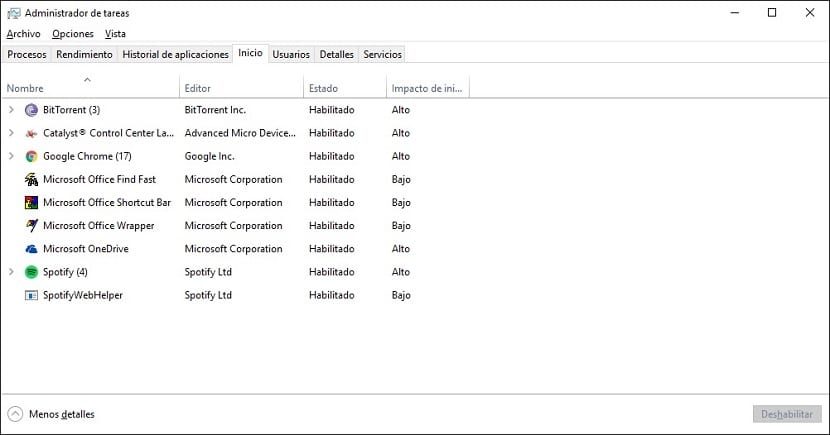Select the Microsoft Office Wrapper name
The width and height of the screenshot is (830, 435).
click(x=98, y=226)
